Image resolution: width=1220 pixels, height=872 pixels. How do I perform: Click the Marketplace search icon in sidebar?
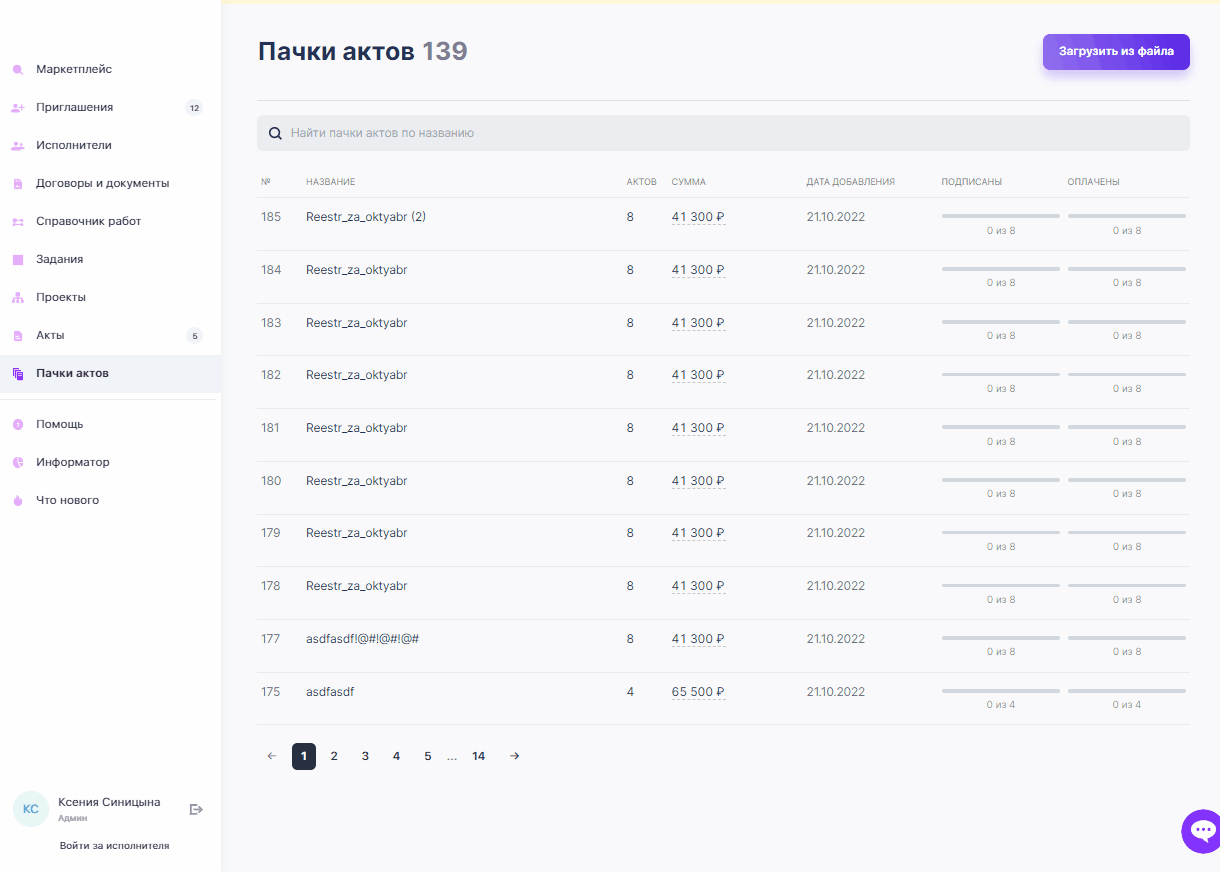17,70
